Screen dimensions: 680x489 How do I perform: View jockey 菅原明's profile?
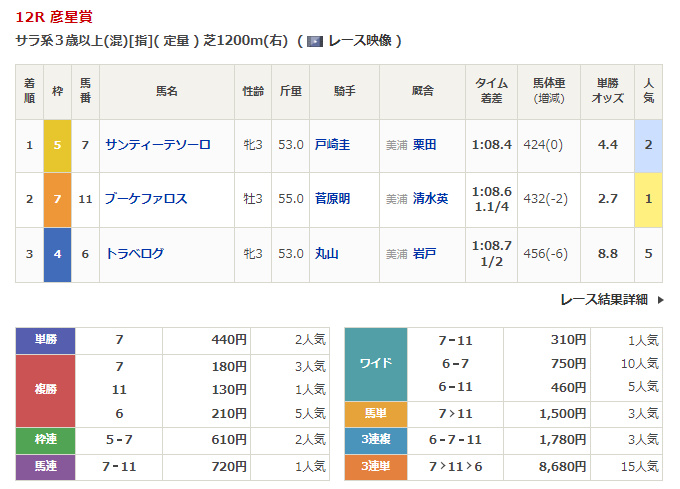coord(332,199)
